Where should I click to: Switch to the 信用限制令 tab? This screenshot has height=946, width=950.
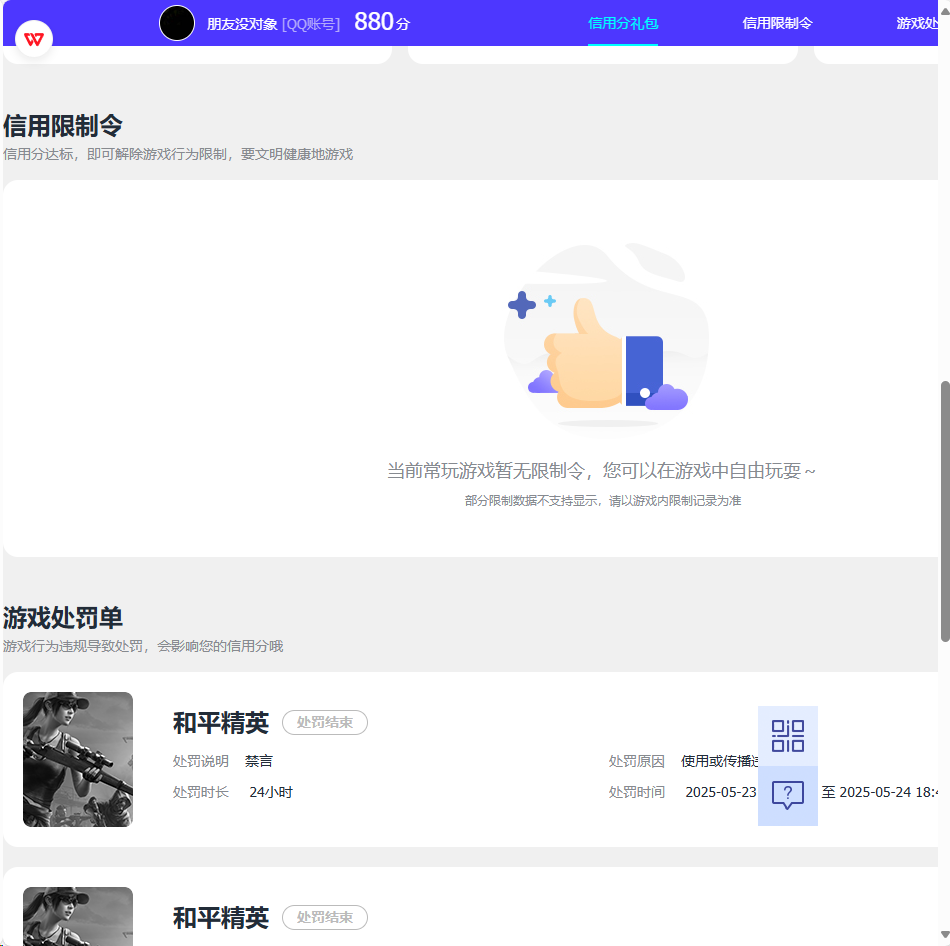pos(777,24)
